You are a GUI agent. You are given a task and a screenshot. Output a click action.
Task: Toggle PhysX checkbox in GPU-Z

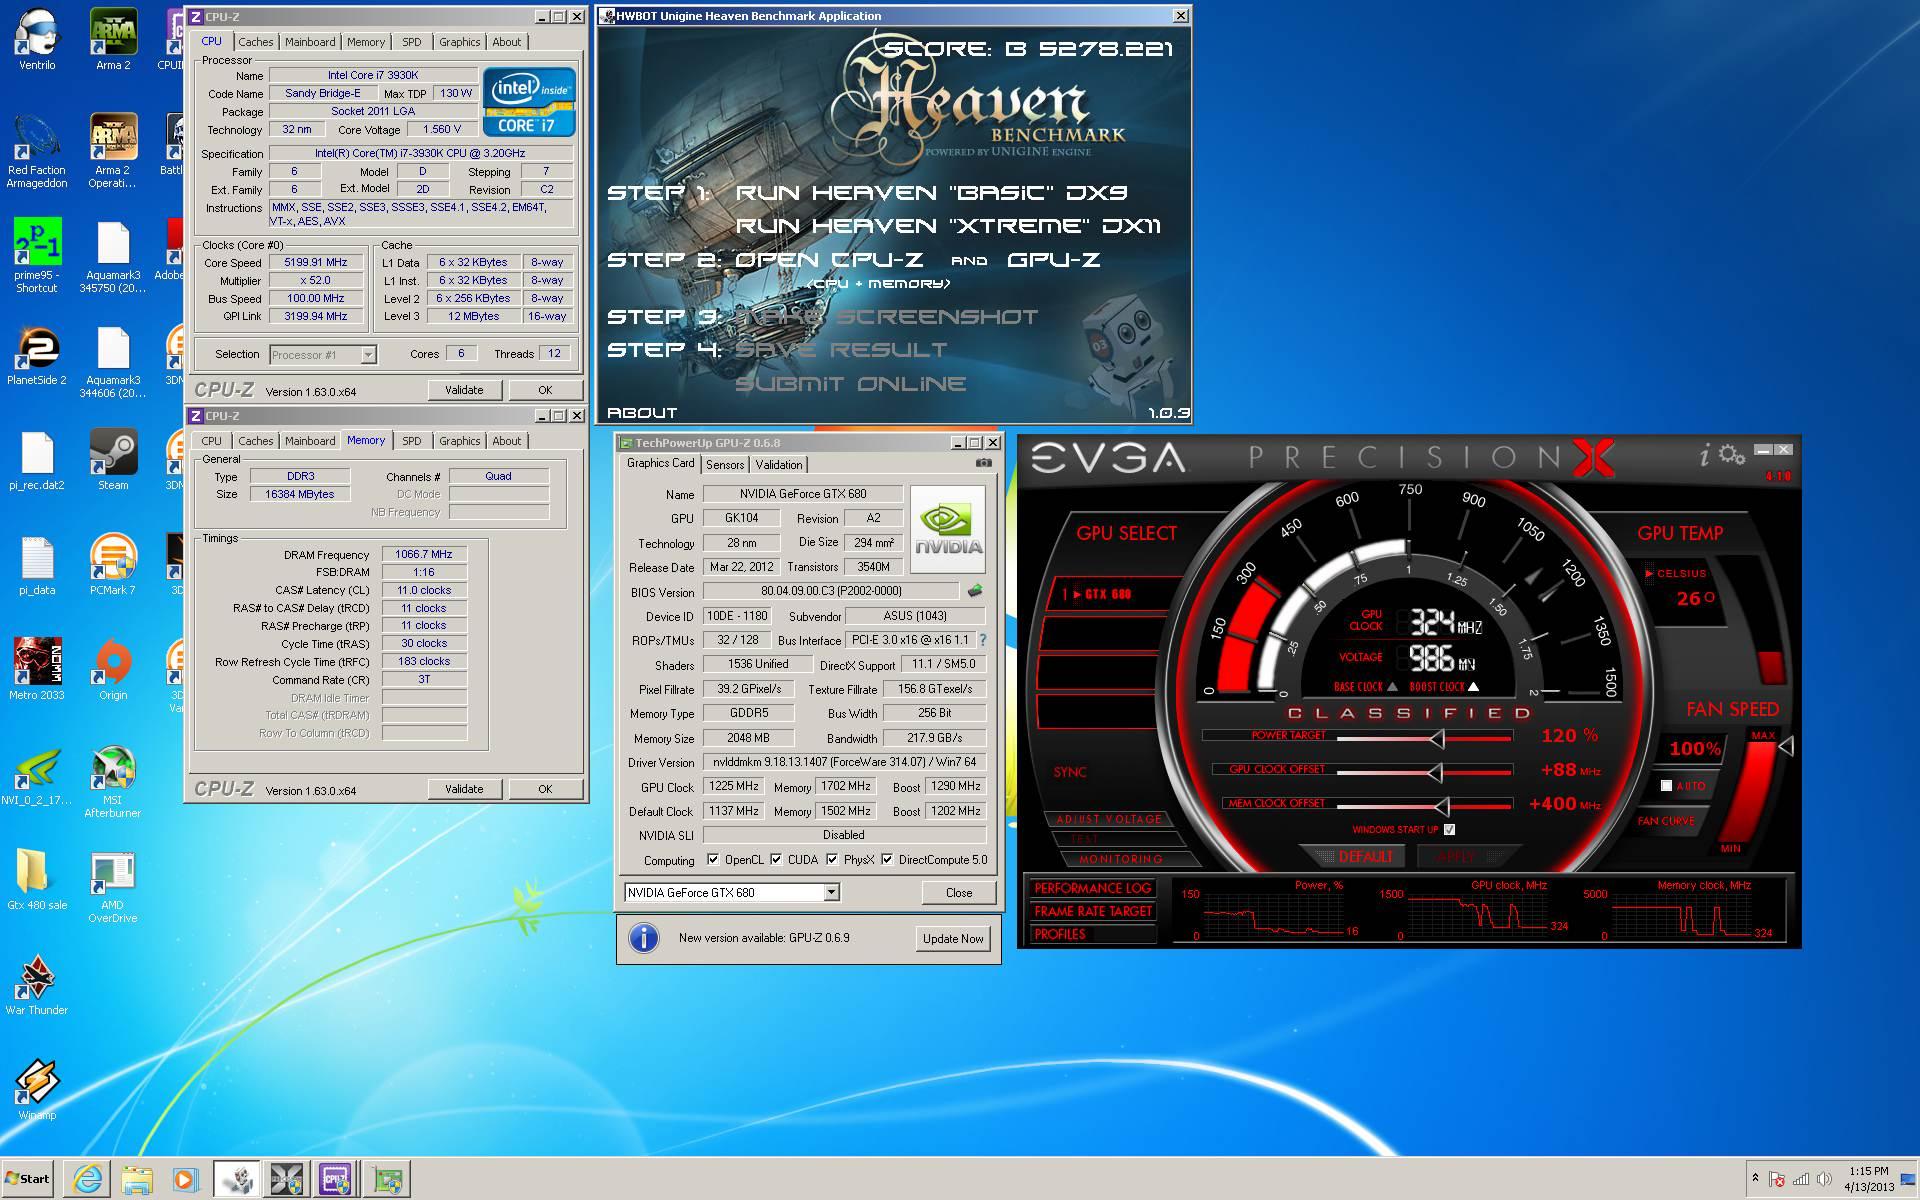tap(832, 859)
